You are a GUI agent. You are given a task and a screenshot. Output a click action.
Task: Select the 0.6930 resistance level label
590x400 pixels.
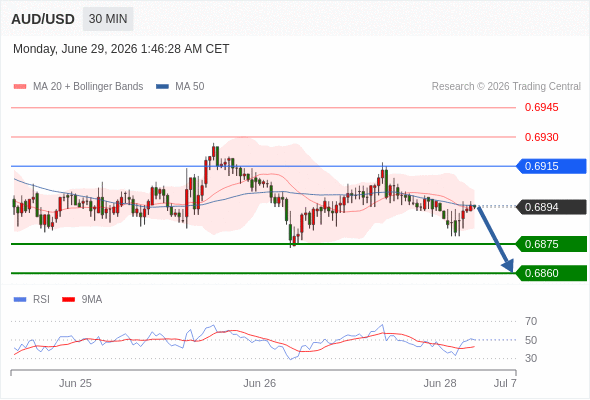click(x=541, y=137)
